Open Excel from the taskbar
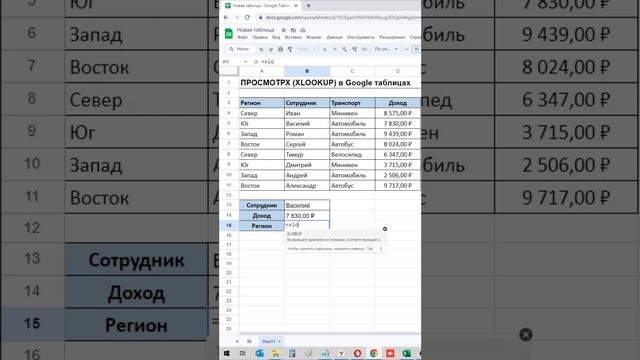Screen dimensions: 640x360 (x=407, y=353)
